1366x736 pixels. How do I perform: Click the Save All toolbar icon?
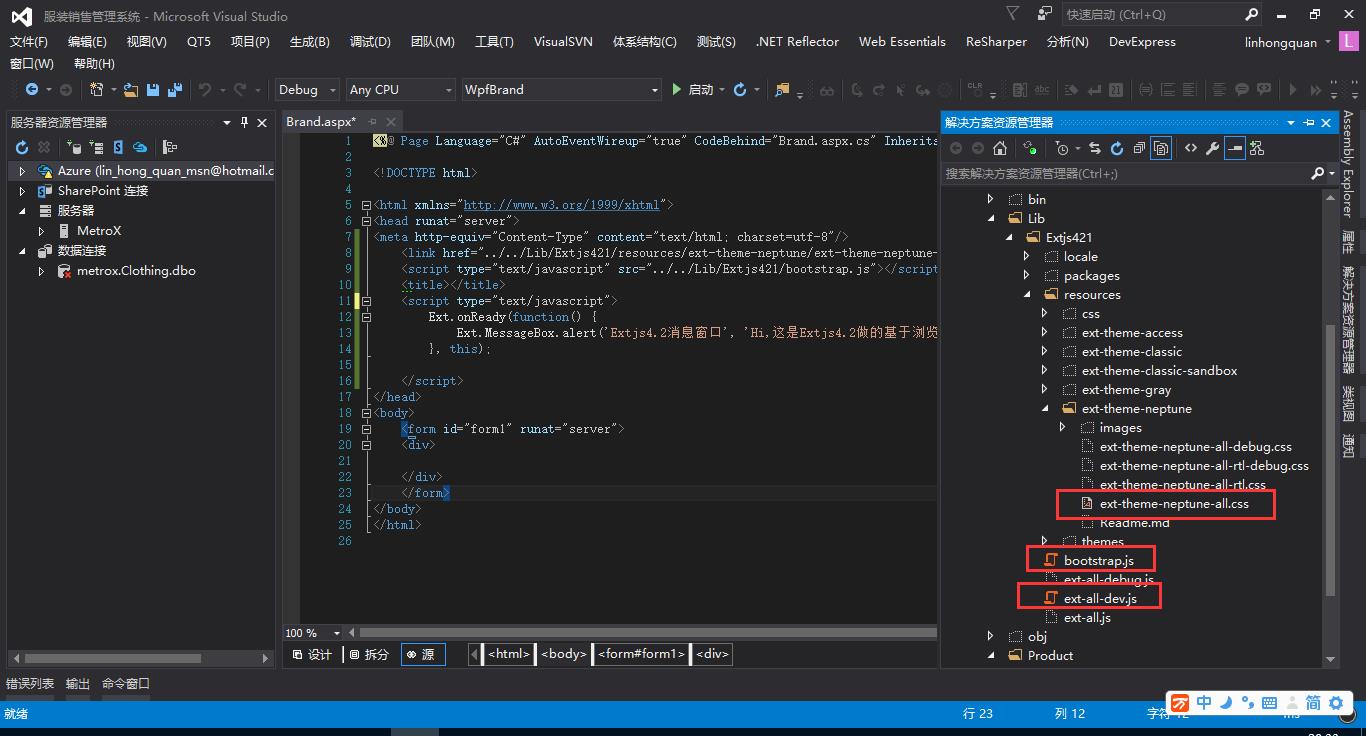pos(175,89)
